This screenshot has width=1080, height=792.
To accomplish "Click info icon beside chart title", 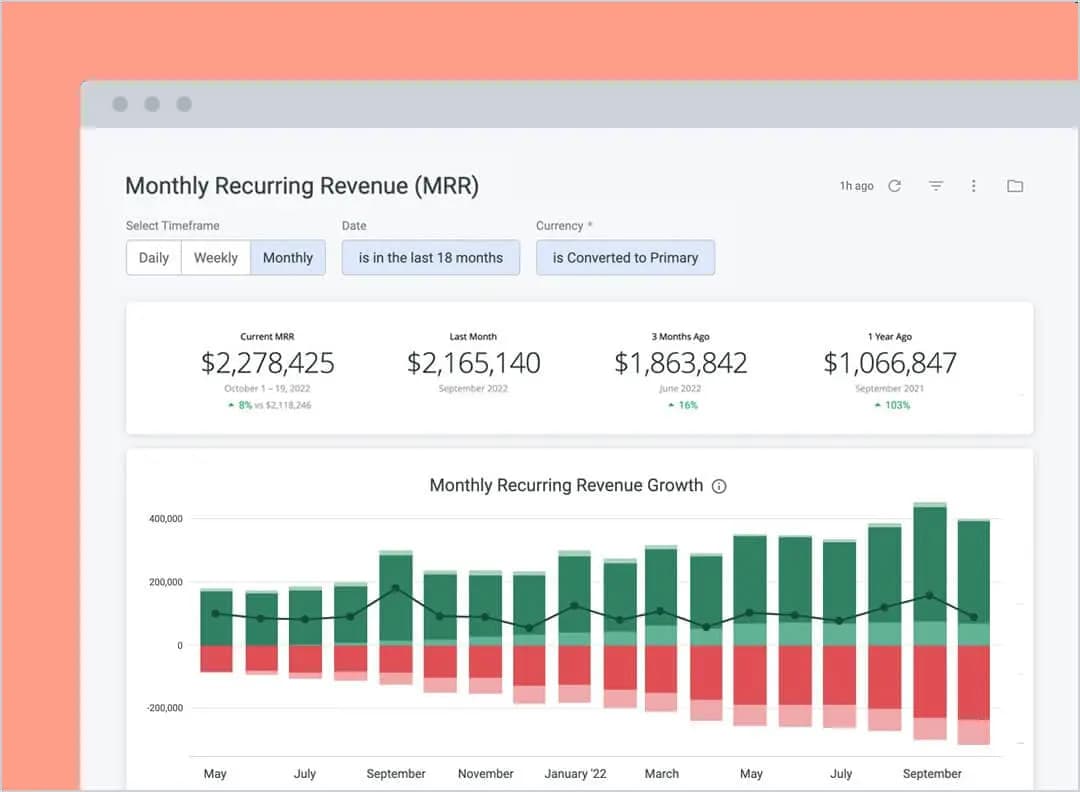I will [x=719, y=486].
